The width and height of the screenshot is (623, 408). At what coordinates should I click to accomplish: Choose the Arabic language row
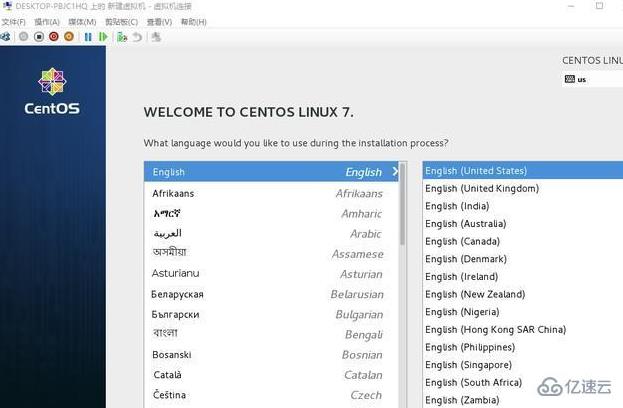pos(271,234)
